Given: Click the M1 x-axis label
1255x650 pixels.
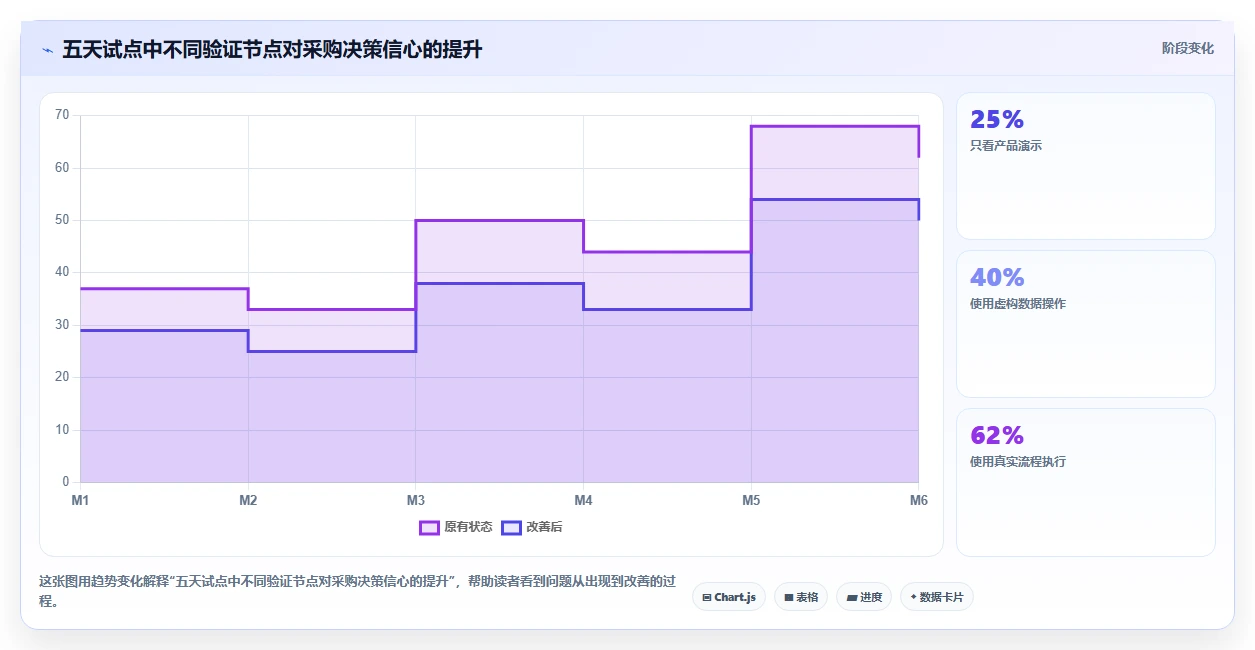Looking at the screenshot, I should pos(80,500).
